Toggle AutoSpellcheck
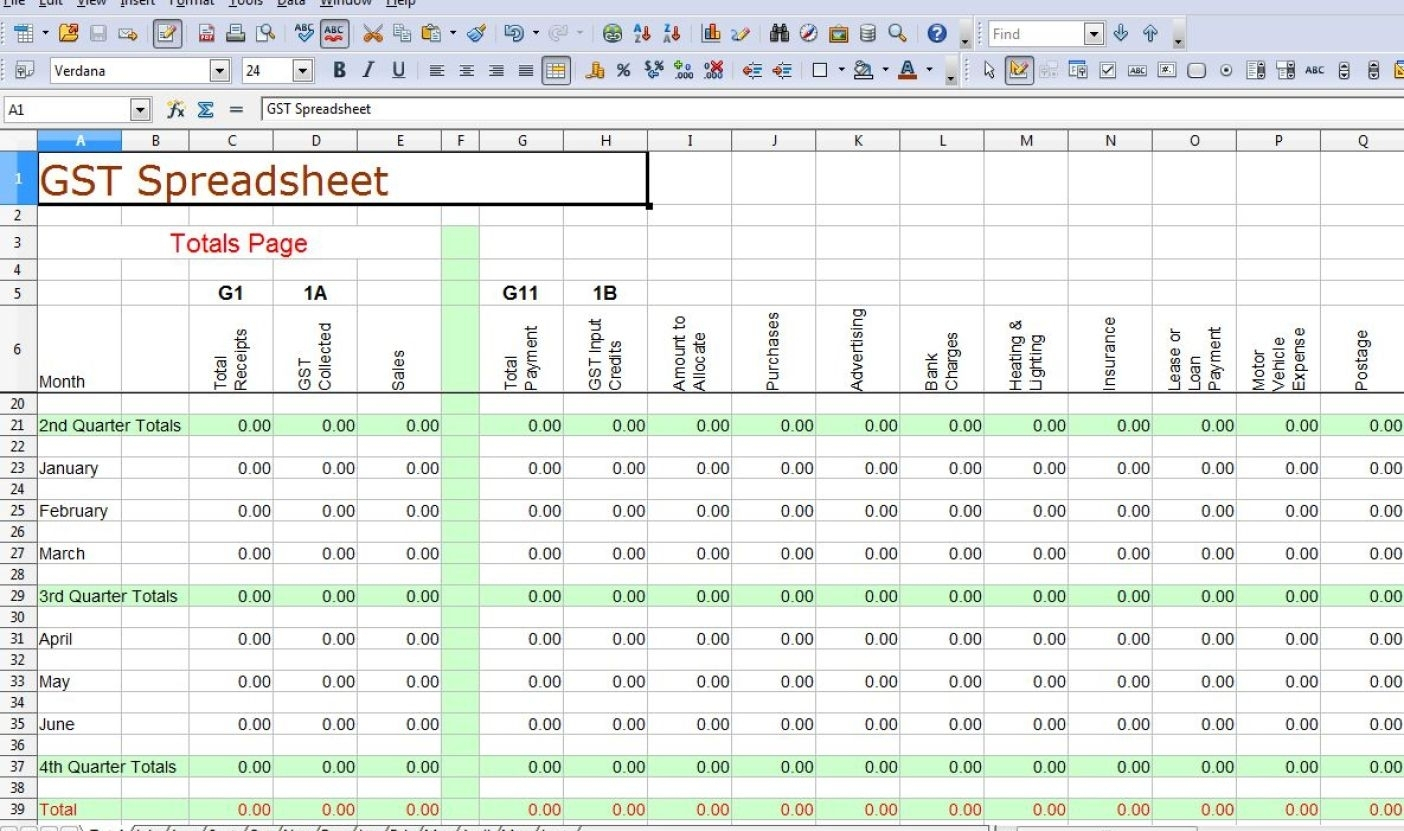Viewport: 1404px width, 831px height. pyautogui.click(x=335, y=34)
